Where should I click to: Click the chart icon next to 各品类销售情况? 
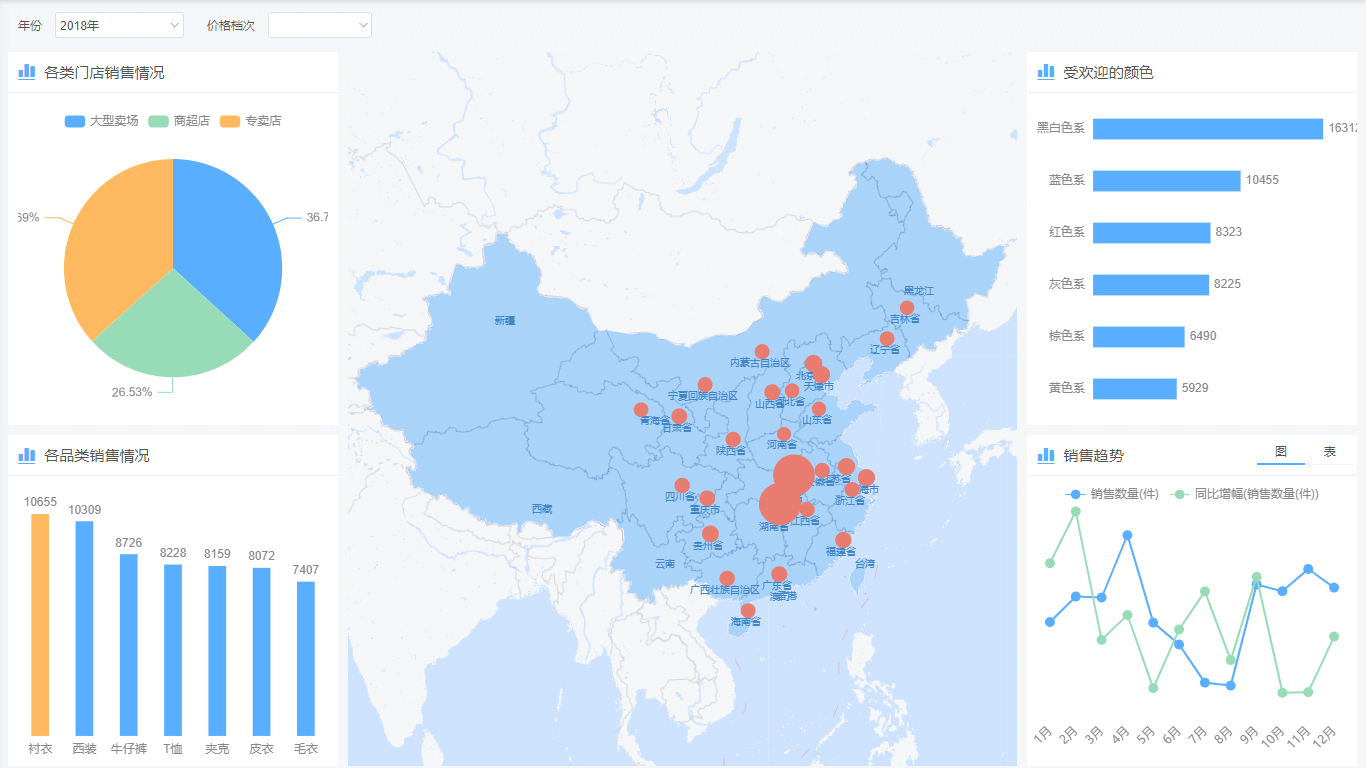pyautogui.click(x=26, y=456)
